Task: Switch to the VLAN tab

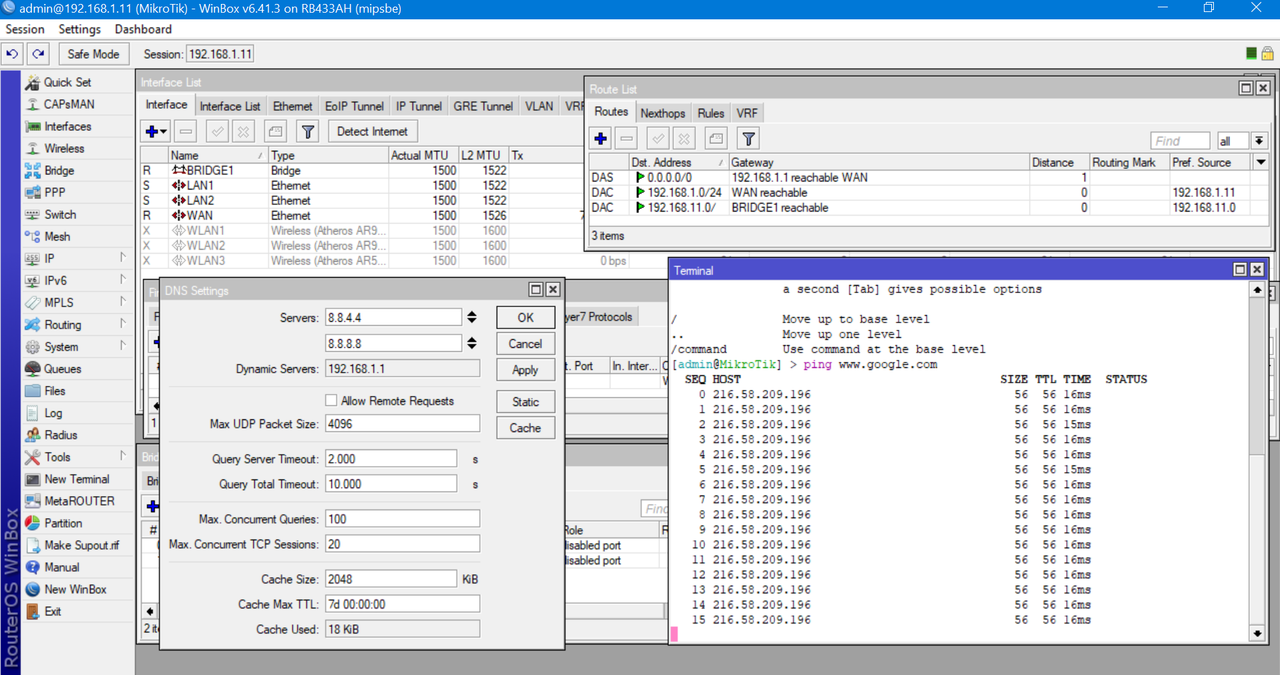Action: coord(539,106)
